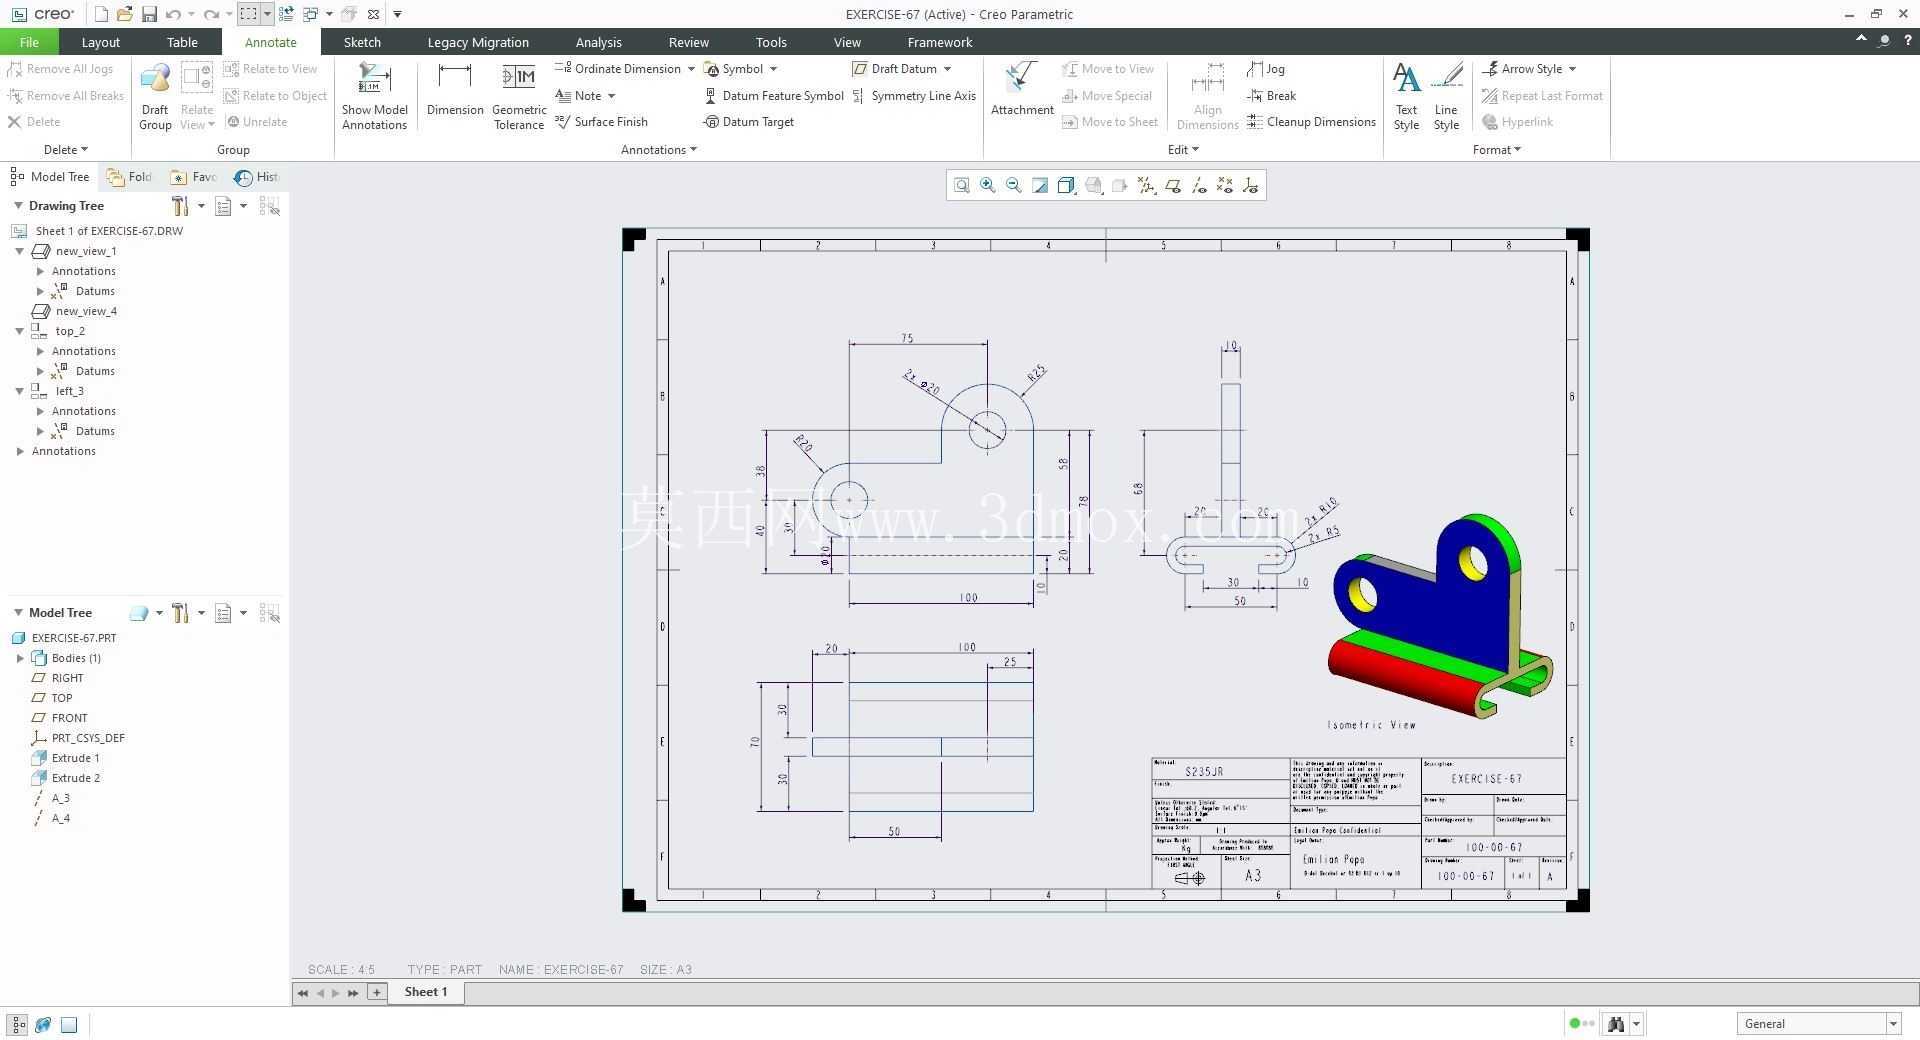Click the Attachment tool
This screenshot has height=1040, width=1920.
tap(1022, 90)
